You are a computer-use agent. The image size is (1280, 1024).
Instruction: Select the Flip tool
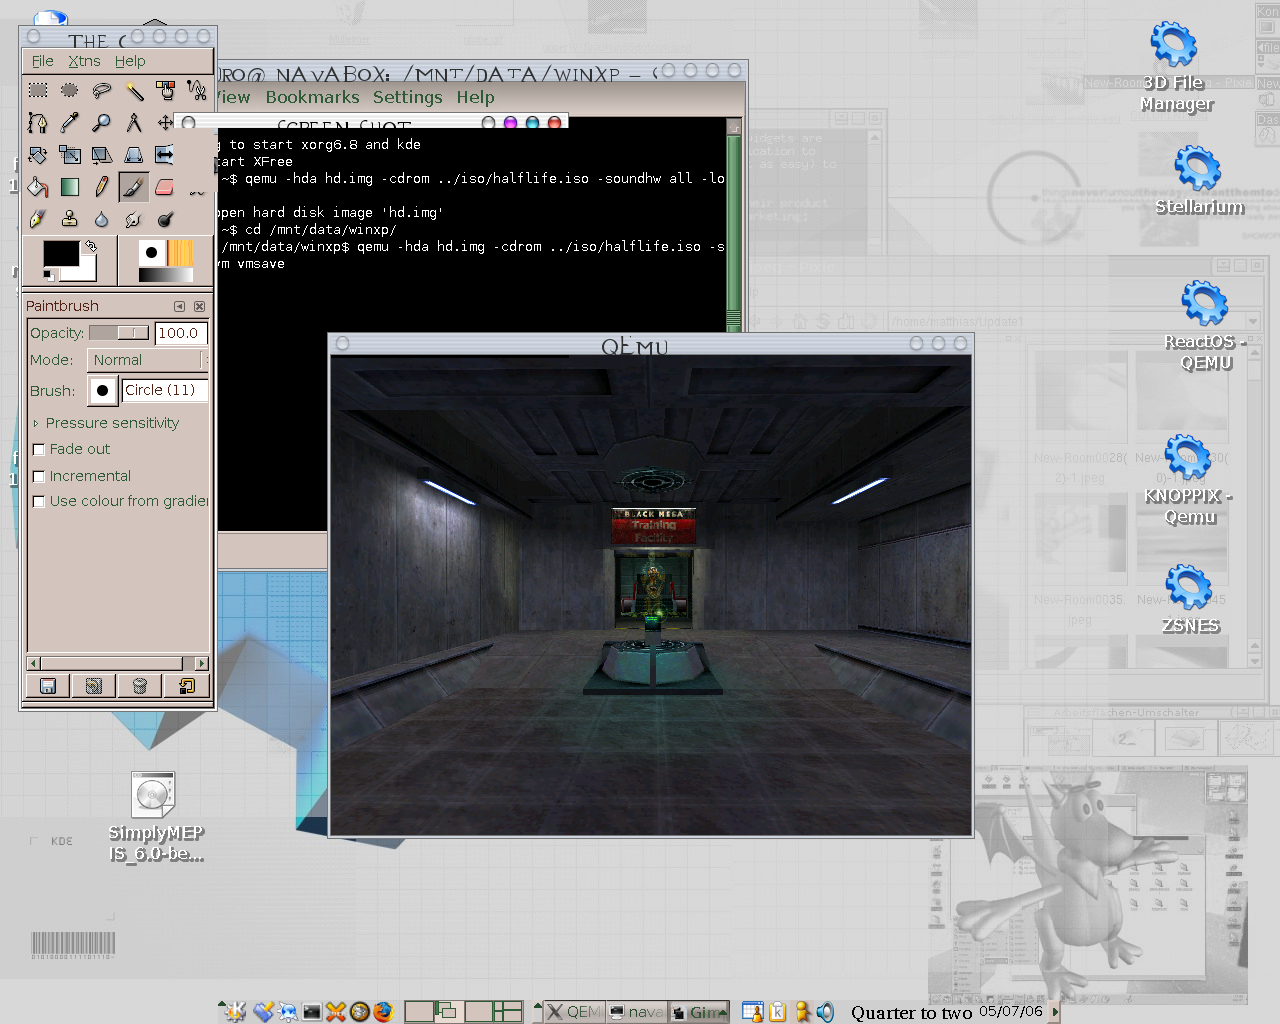pyautogui.click(x=166, y=155)
